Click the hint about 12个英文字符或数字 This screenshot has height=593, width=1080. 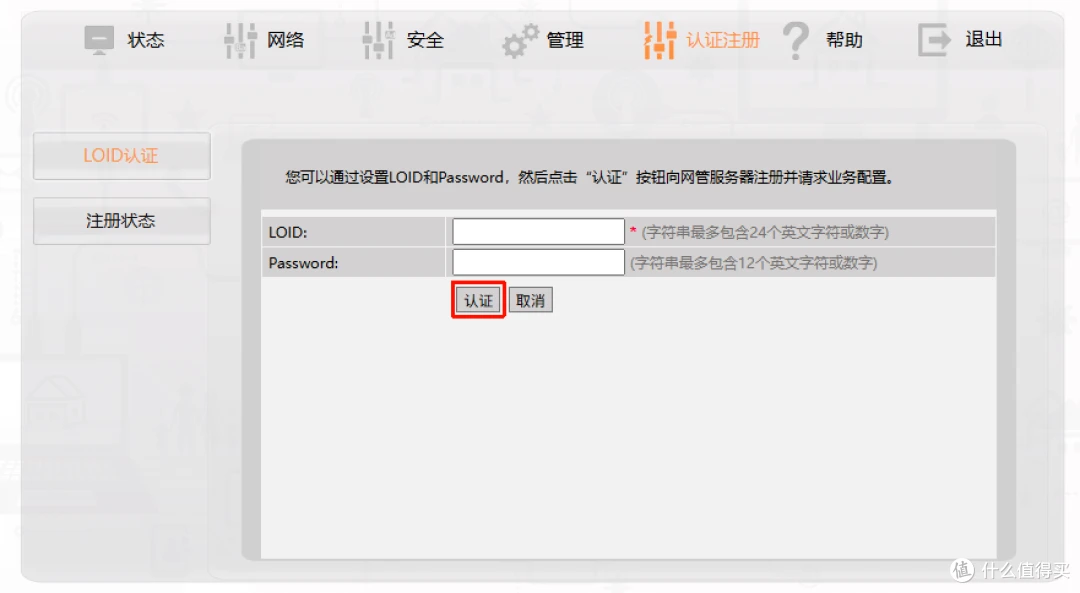point(754,263)
